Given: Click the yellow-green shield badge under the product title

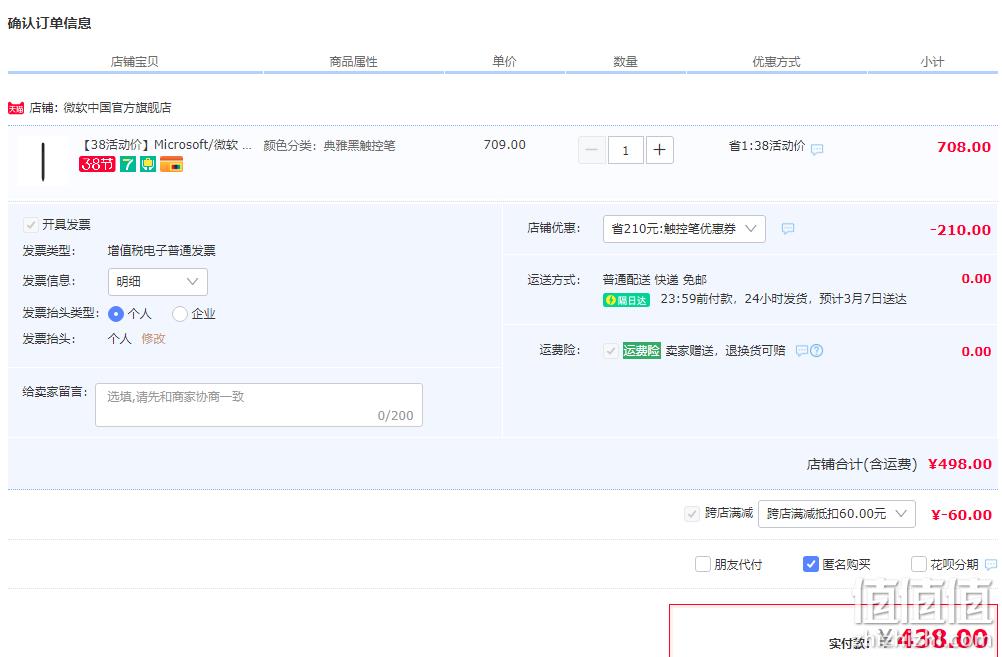Looking at the screenshot, I should click(x=148, y=164).
